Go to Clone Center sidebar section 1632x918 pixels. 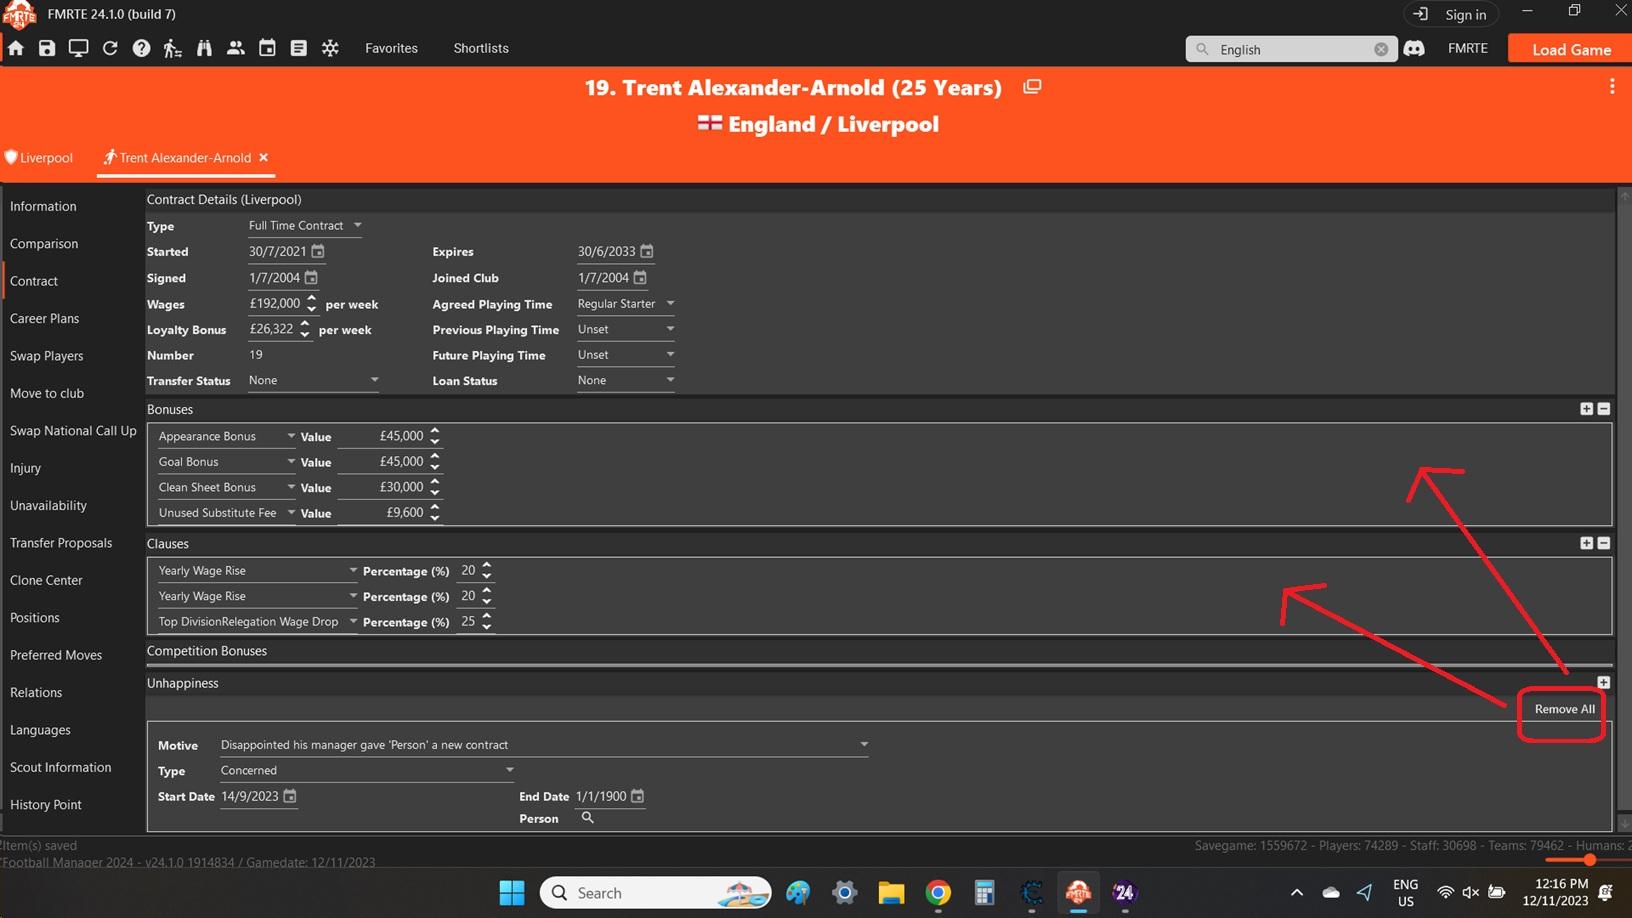coord(46,580)
